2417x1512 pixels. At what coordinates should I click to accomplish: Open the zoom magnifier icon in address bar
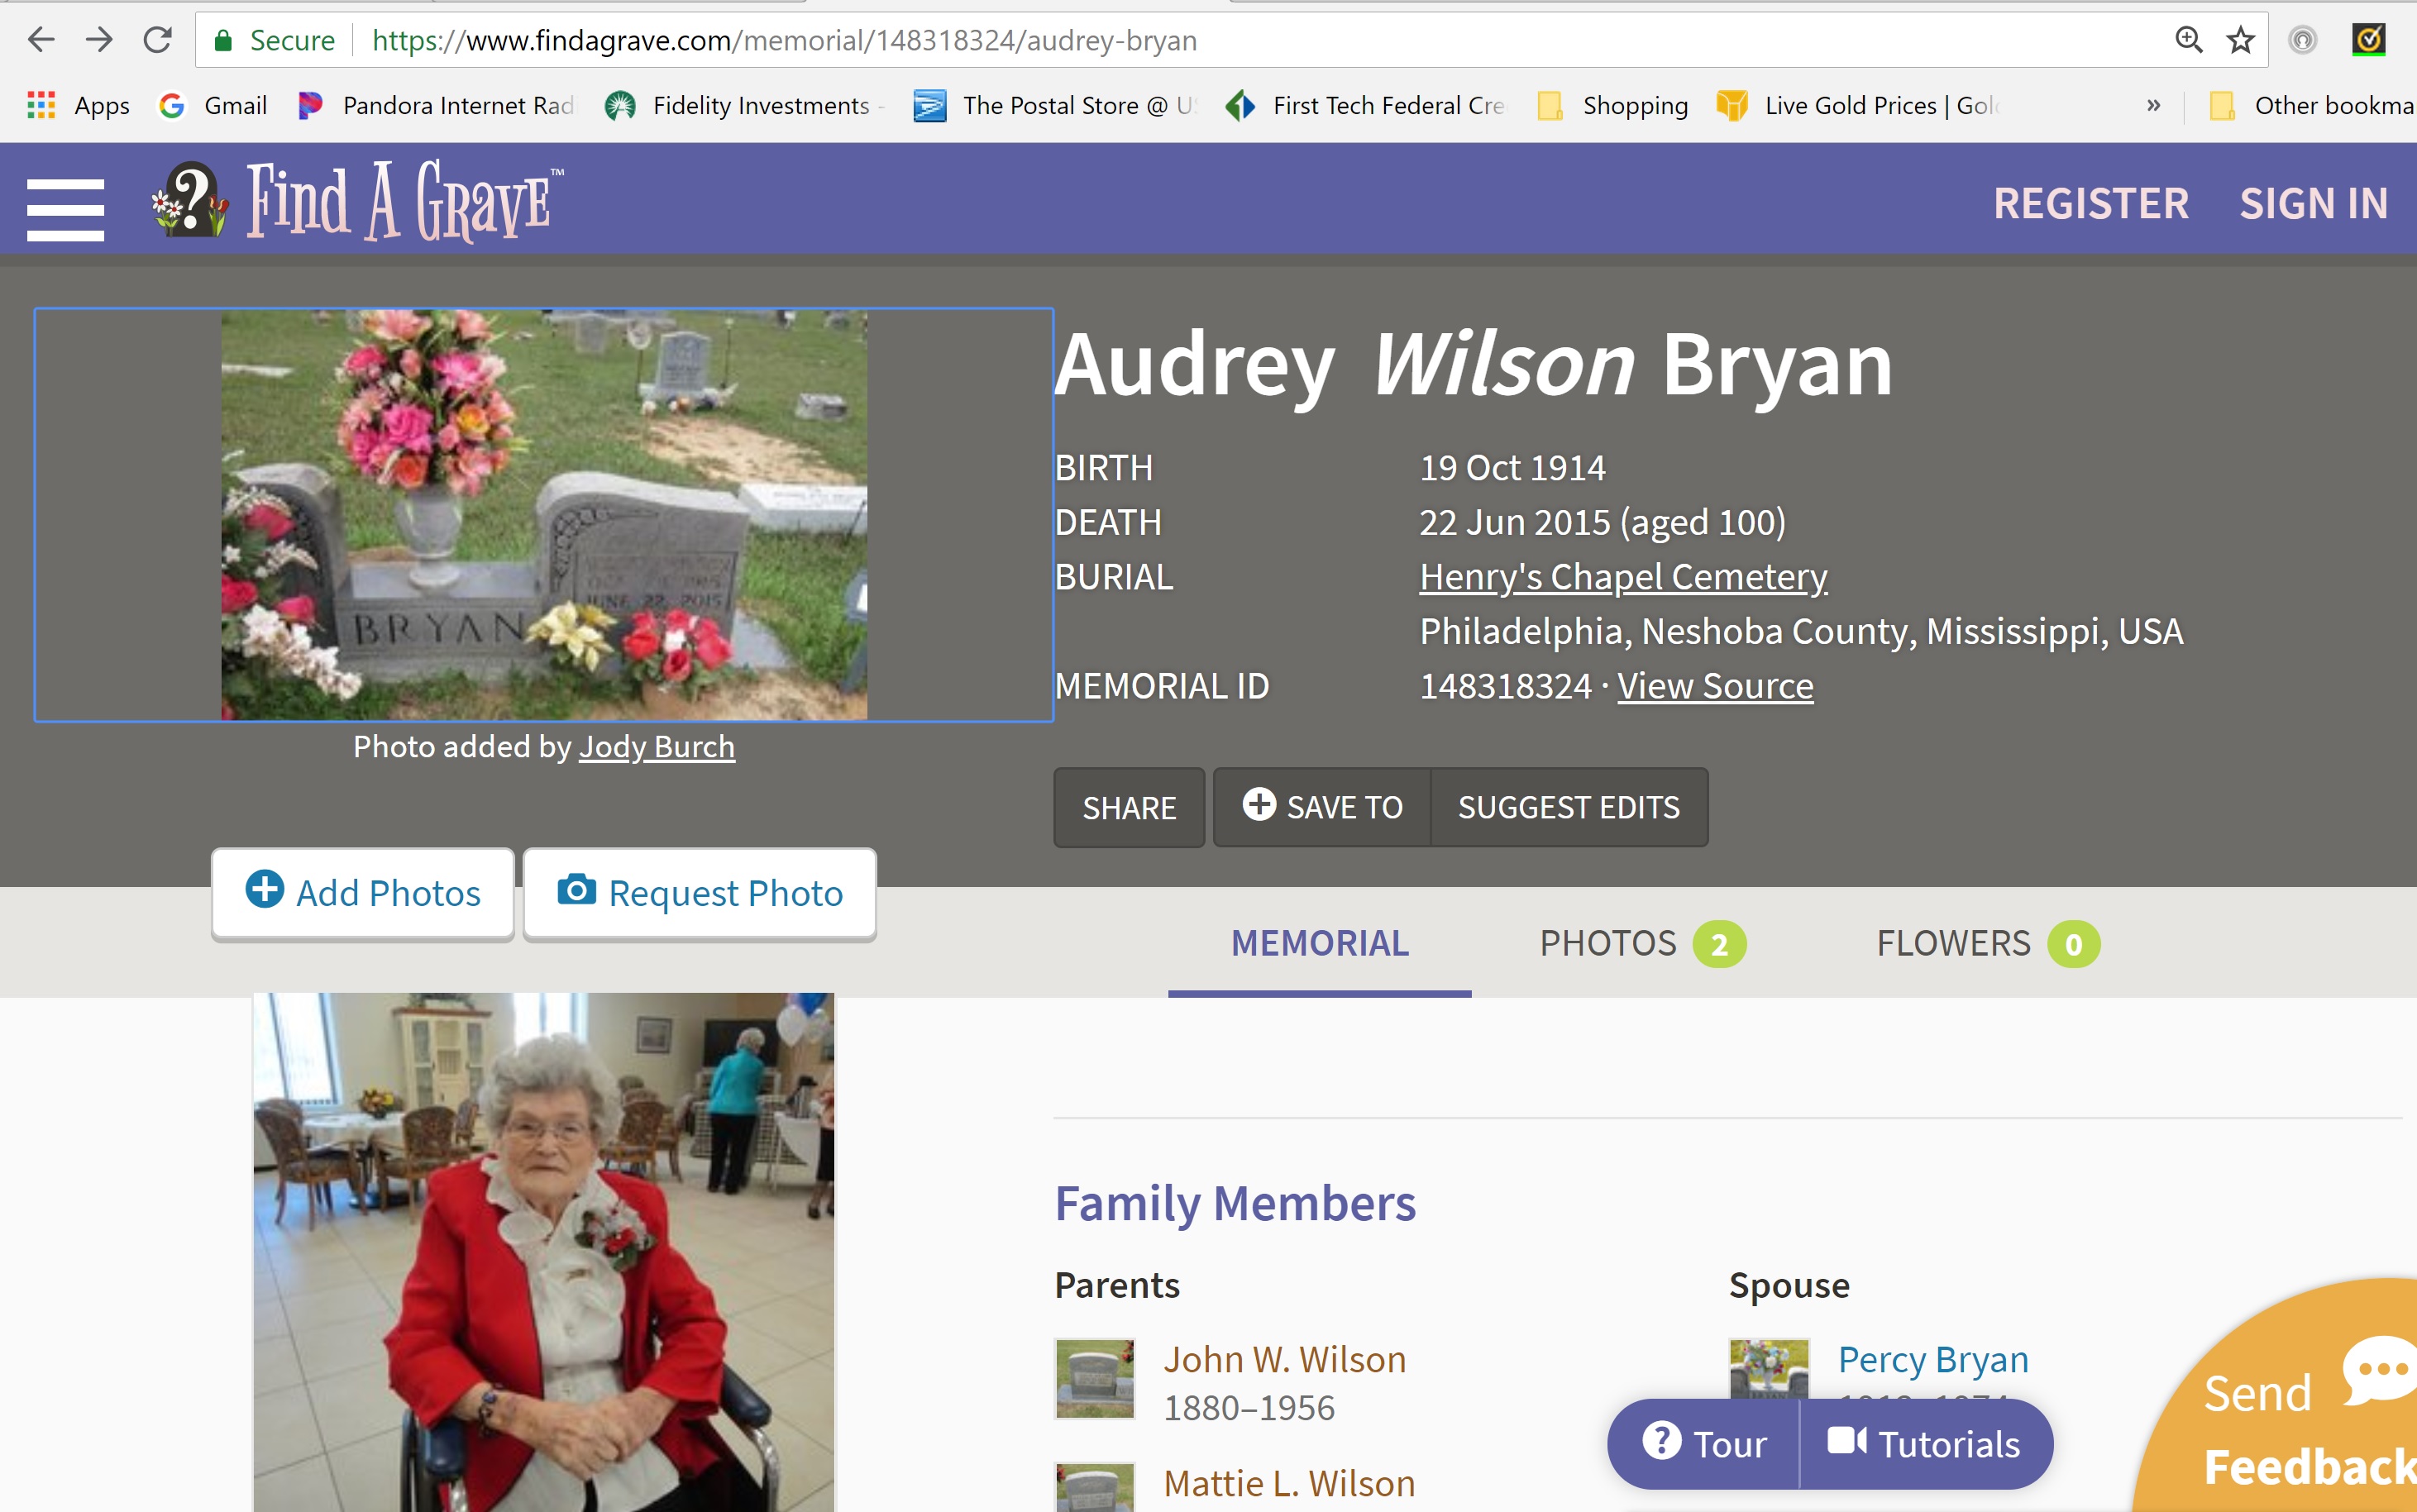(2188, 40)
